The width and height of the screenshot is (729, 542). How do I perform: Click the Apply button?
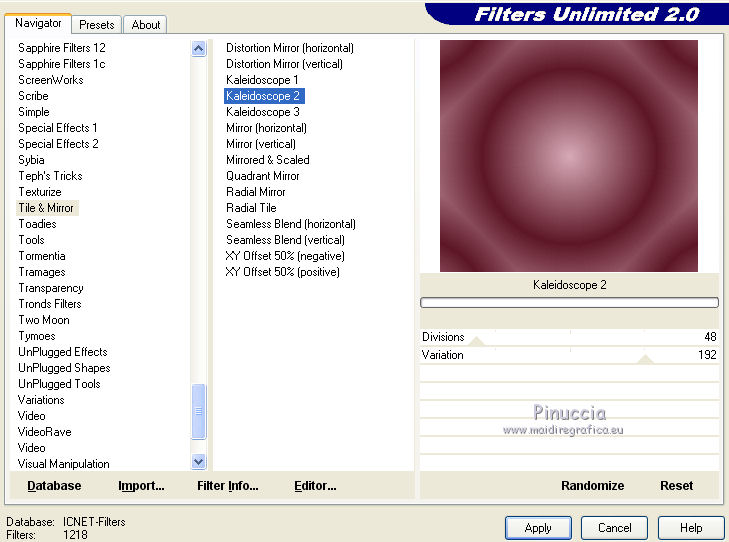click(538, 528)
